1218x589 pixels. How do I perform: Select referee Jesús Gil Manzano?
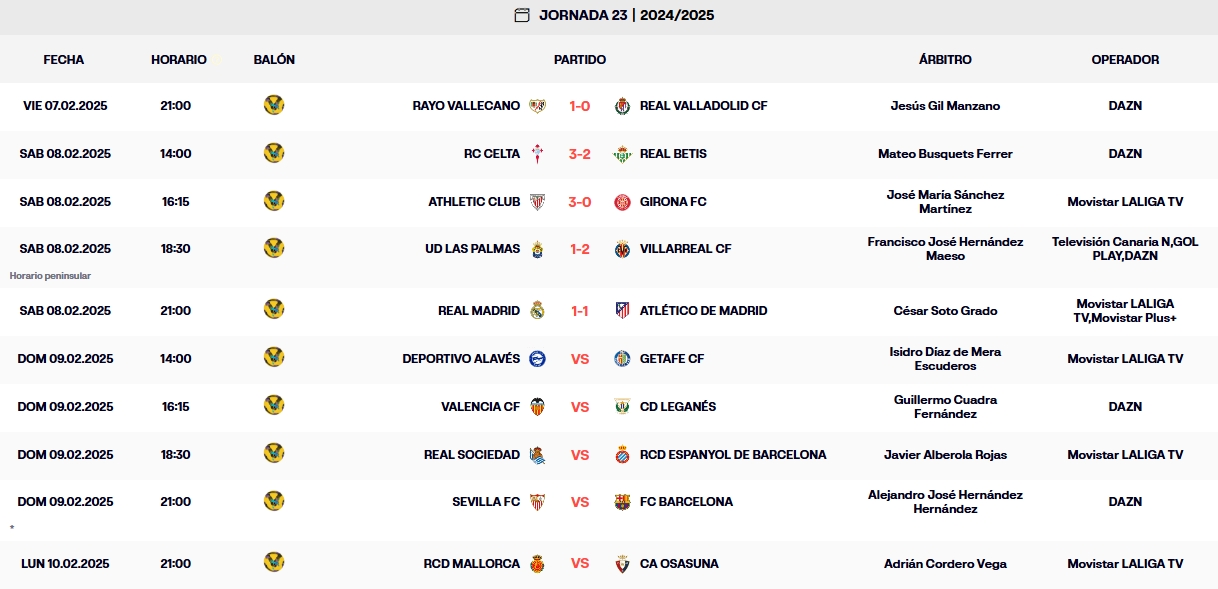click(947, 105)
